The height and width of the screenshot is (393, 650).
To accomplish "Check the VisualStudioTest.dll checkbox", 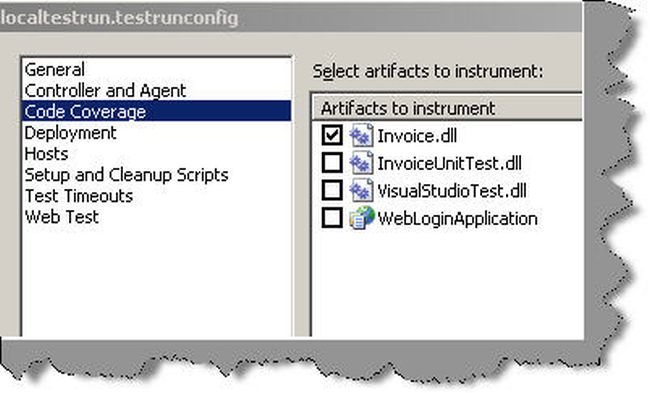I will (x=332, y=190).
